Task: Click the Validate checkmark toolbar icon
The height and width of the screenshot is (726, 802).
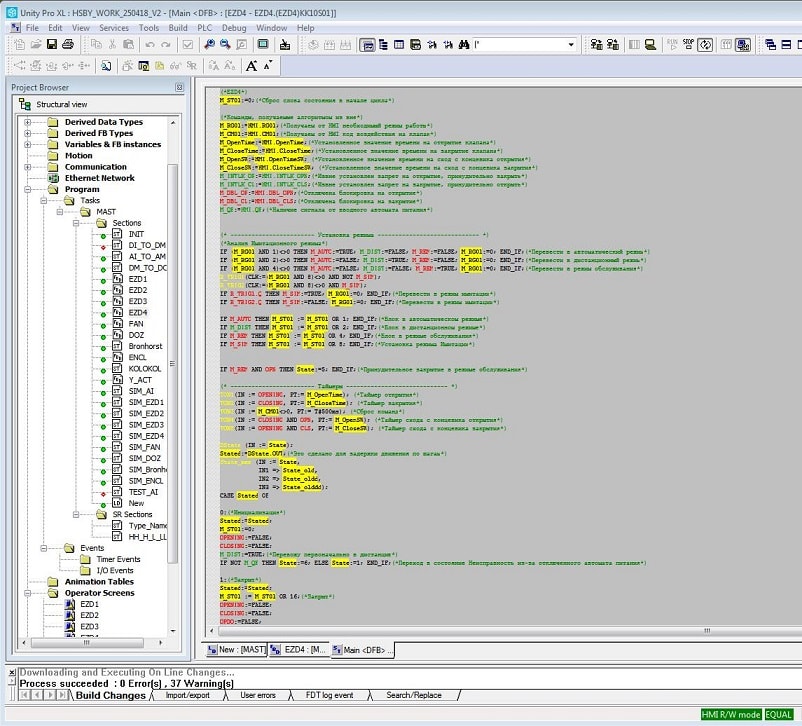Action: 188,45
